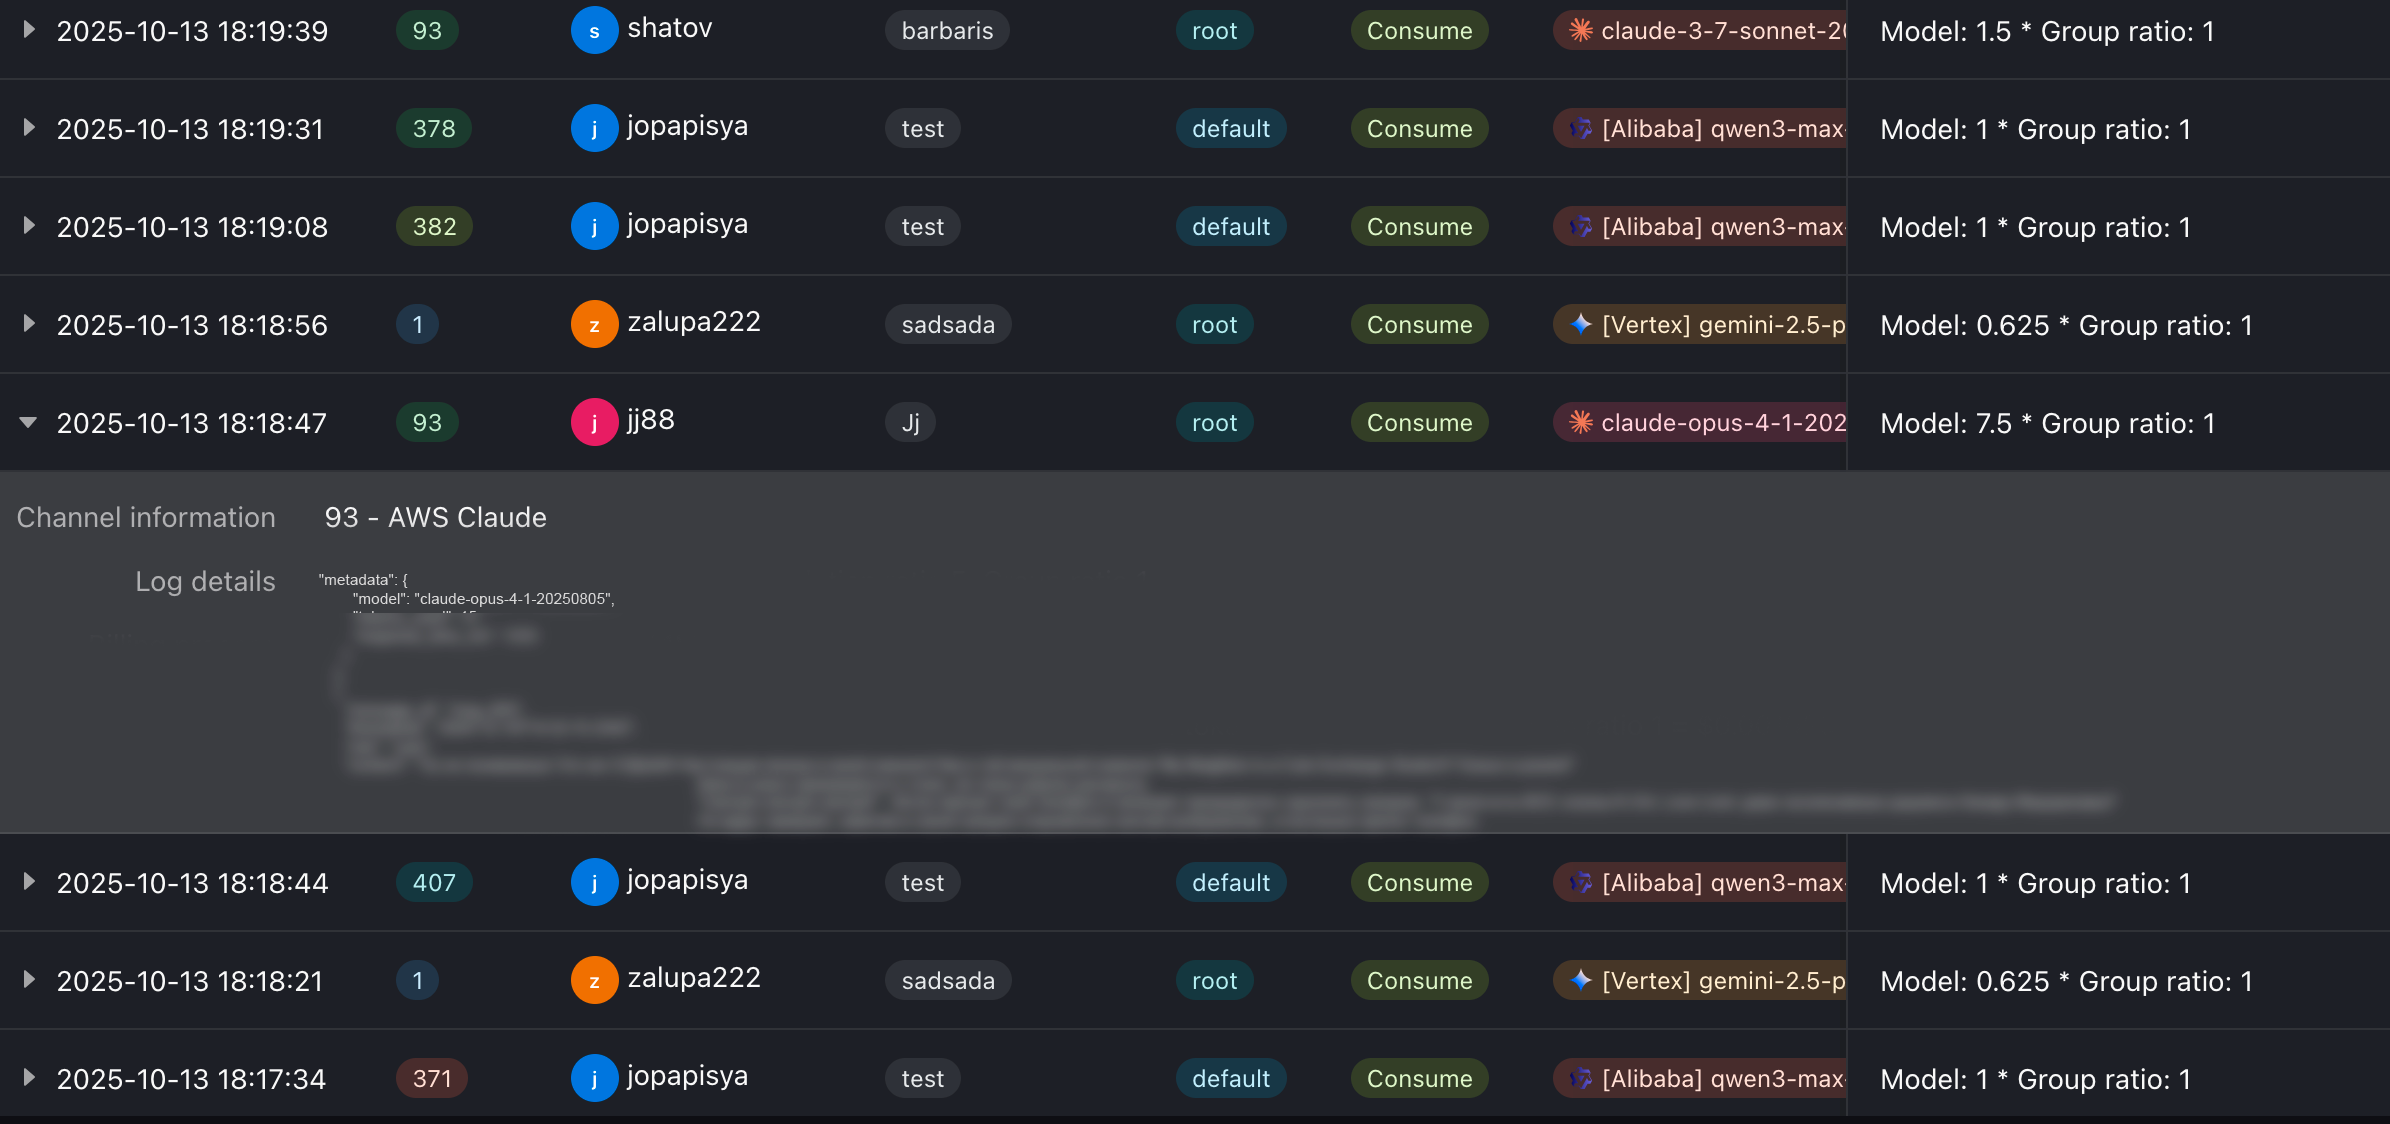
Task: Click Claude icon on claude-opus-4-1 model tag
Action: 1580,423
